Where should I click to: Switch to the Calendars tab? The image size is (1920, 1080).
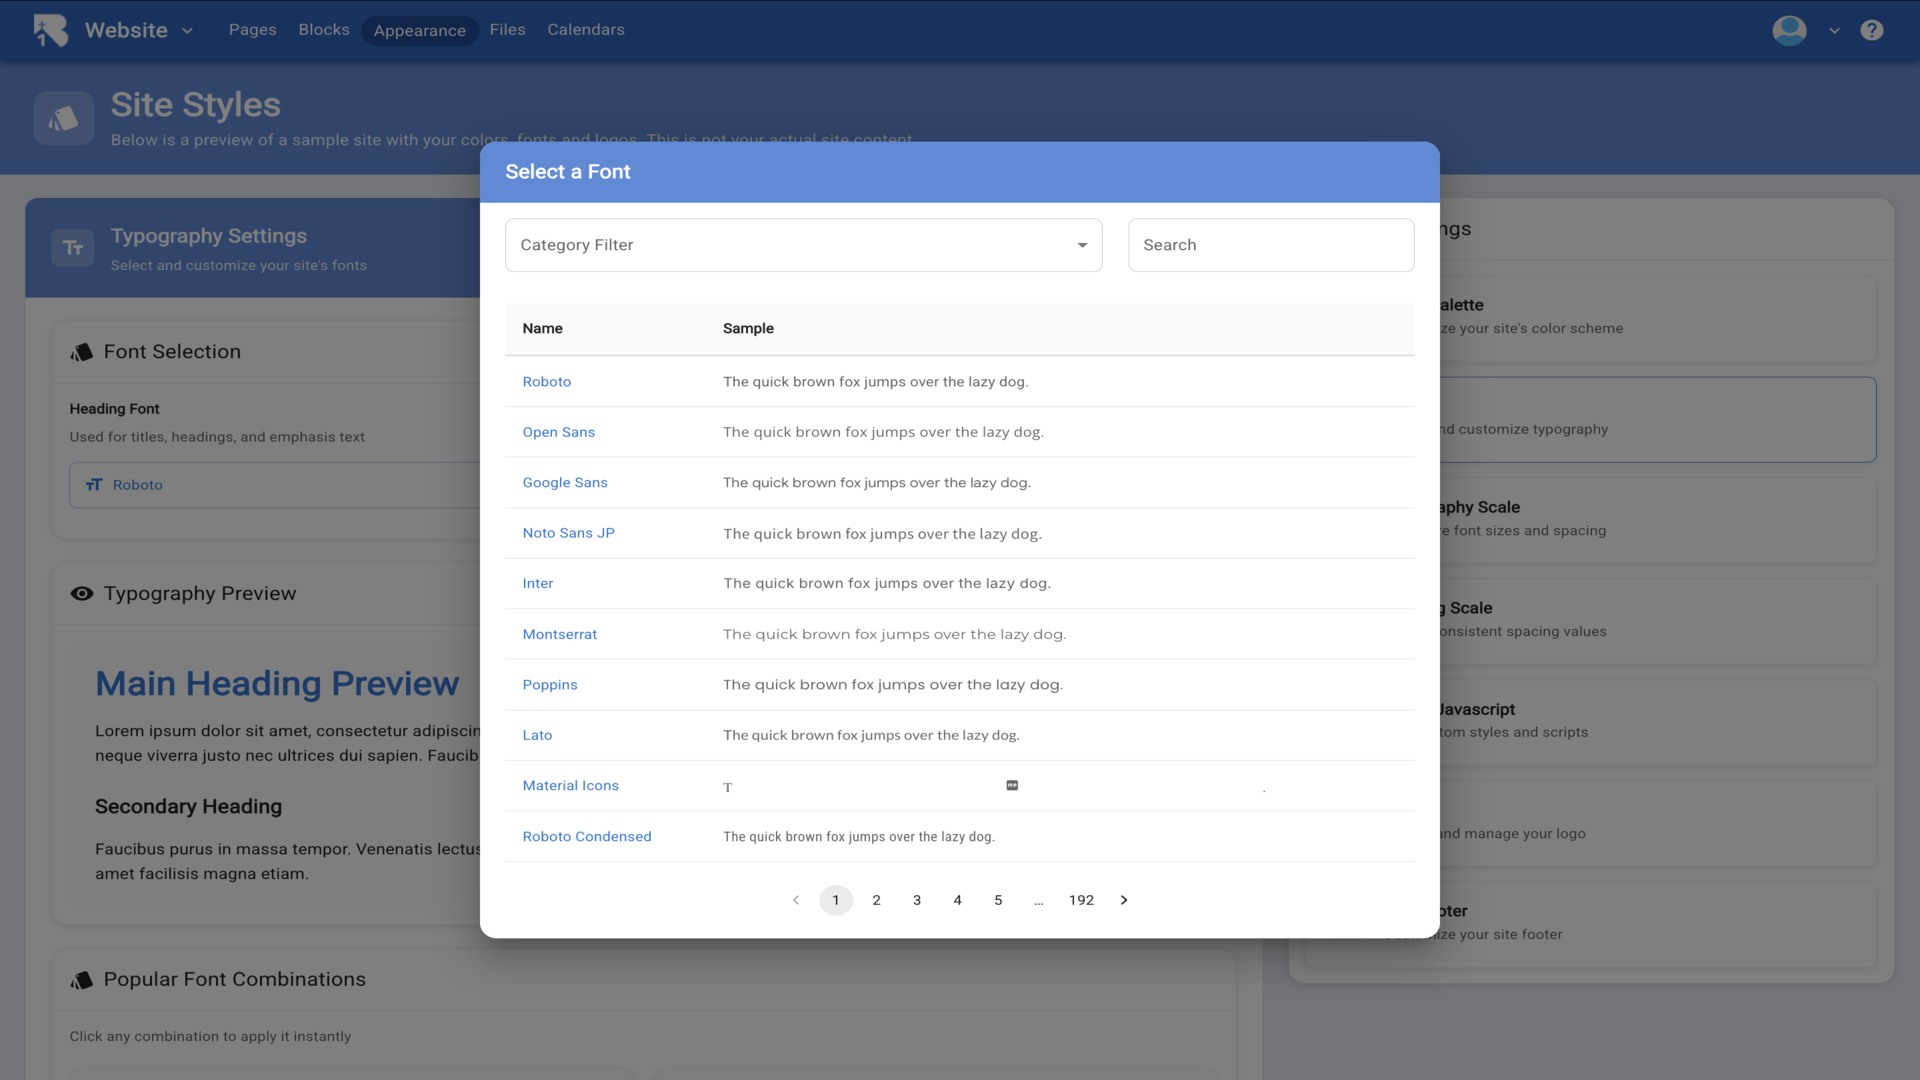click(585, 30)
